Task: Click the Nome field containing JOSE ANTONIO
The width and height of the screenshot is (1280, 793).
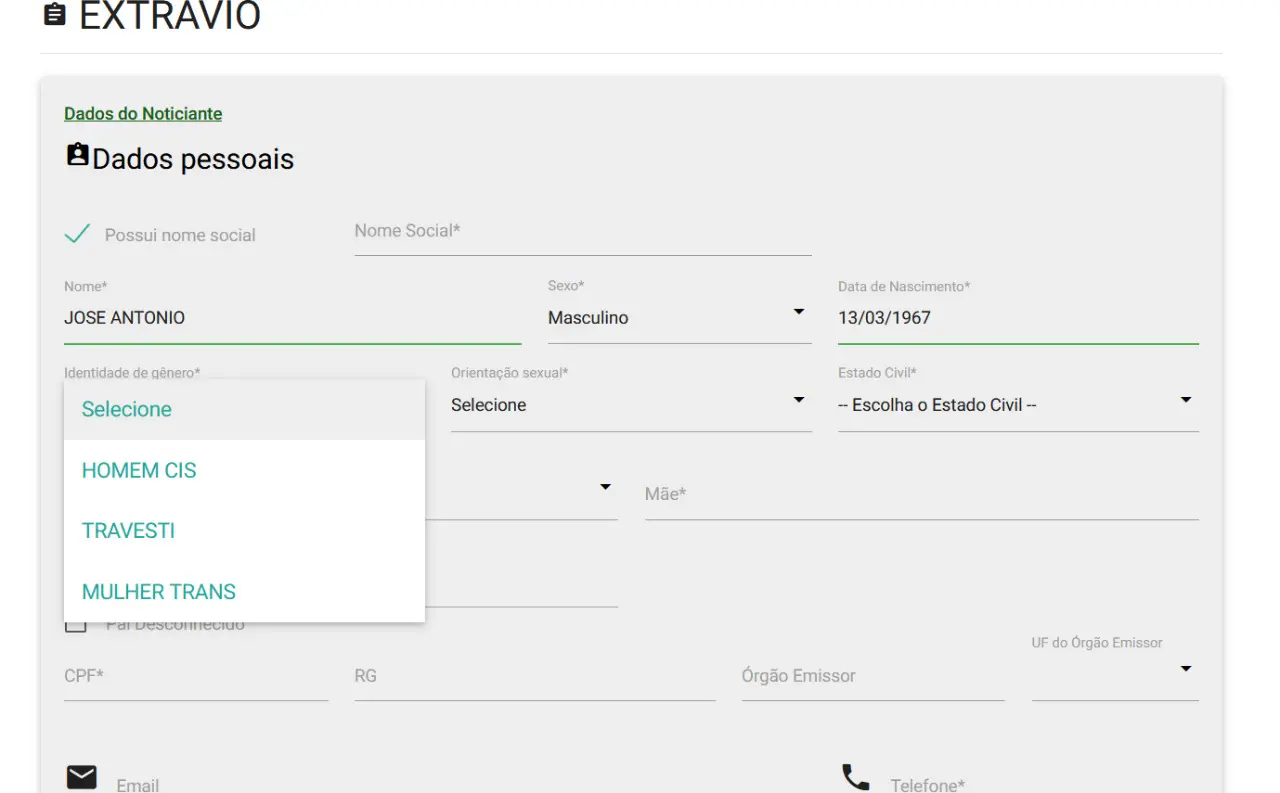Action: click(292, 318)
